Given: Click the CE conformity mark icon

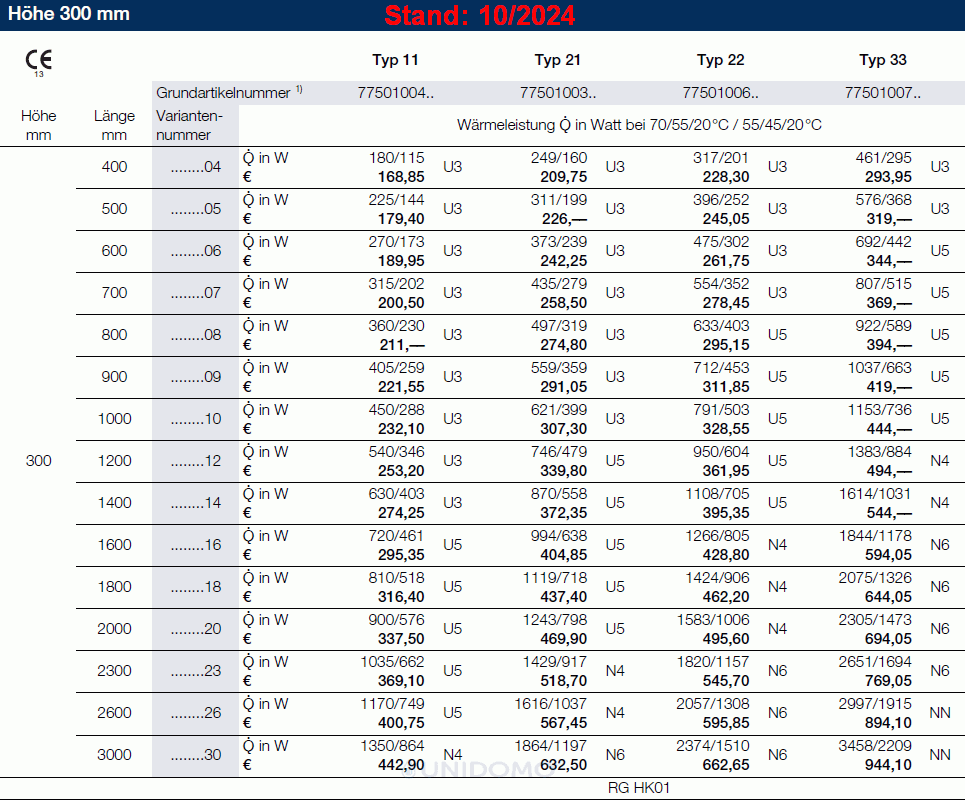Looking at the screenshot, I should tap(35, 62).
